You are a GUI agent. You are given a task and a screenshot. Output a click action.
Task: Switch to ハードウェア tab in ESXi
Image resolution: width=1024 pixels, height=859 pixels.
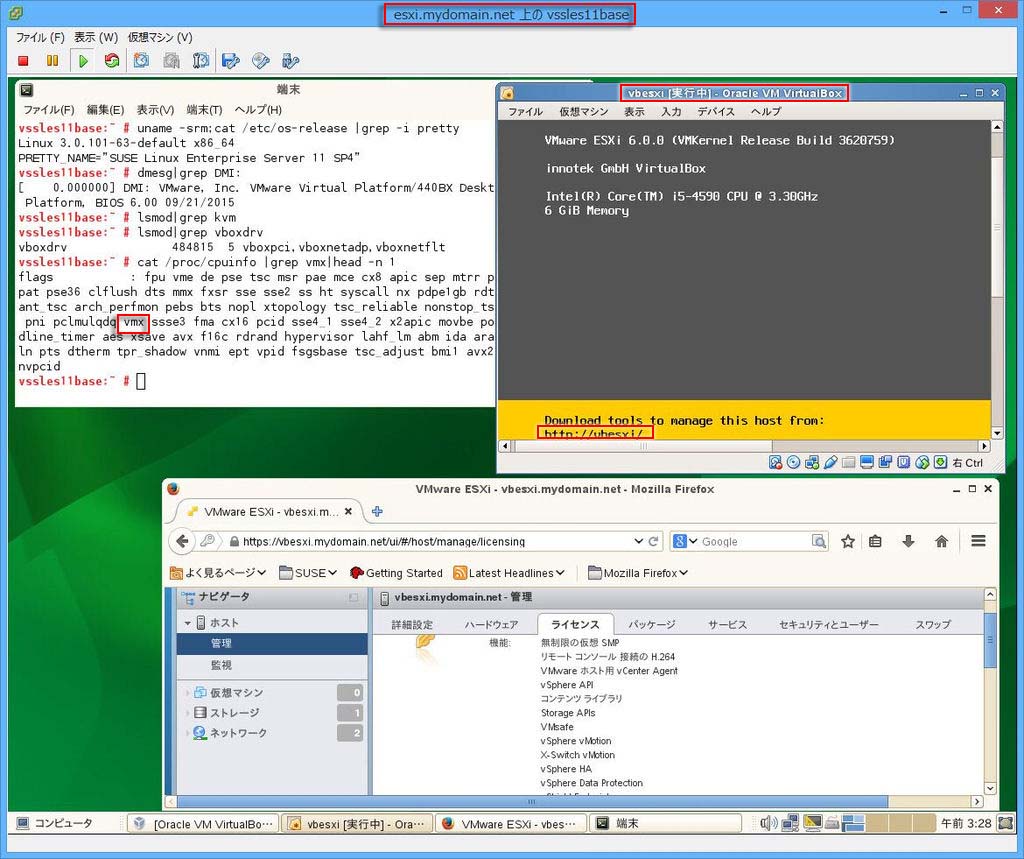(491, 624)
